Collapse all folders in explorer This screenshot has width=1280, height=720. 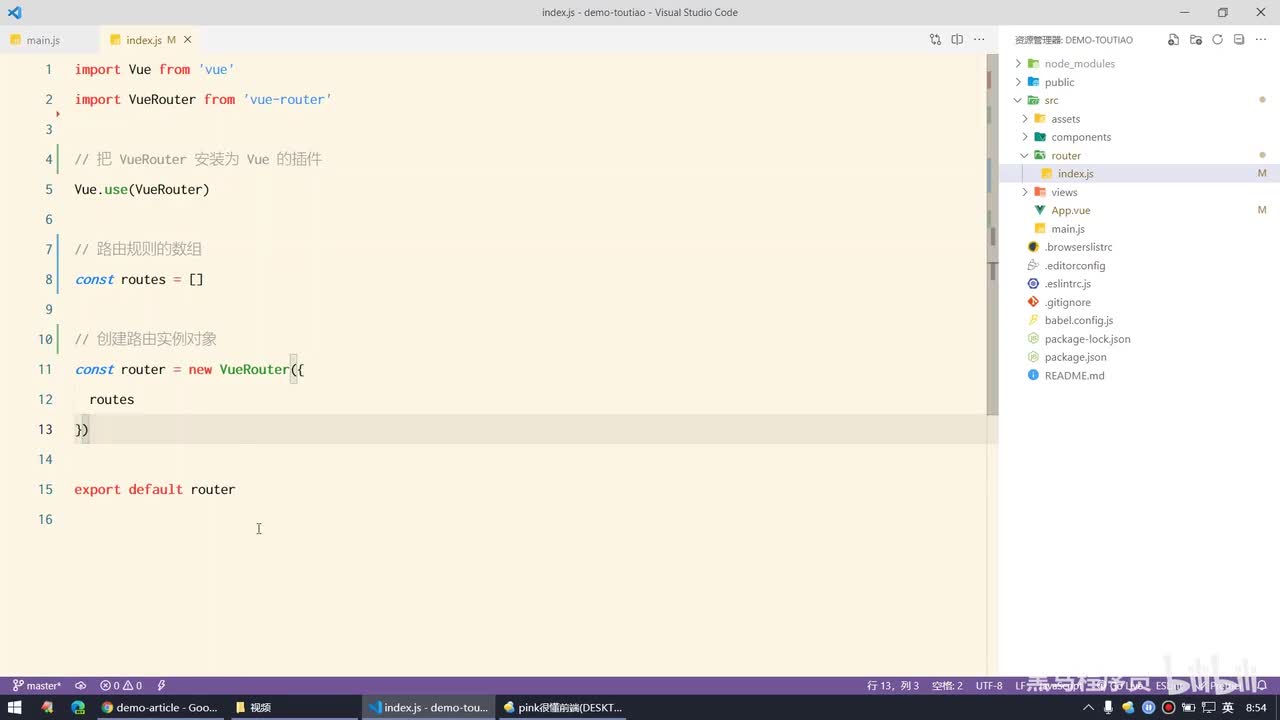tap(1239, 40)
